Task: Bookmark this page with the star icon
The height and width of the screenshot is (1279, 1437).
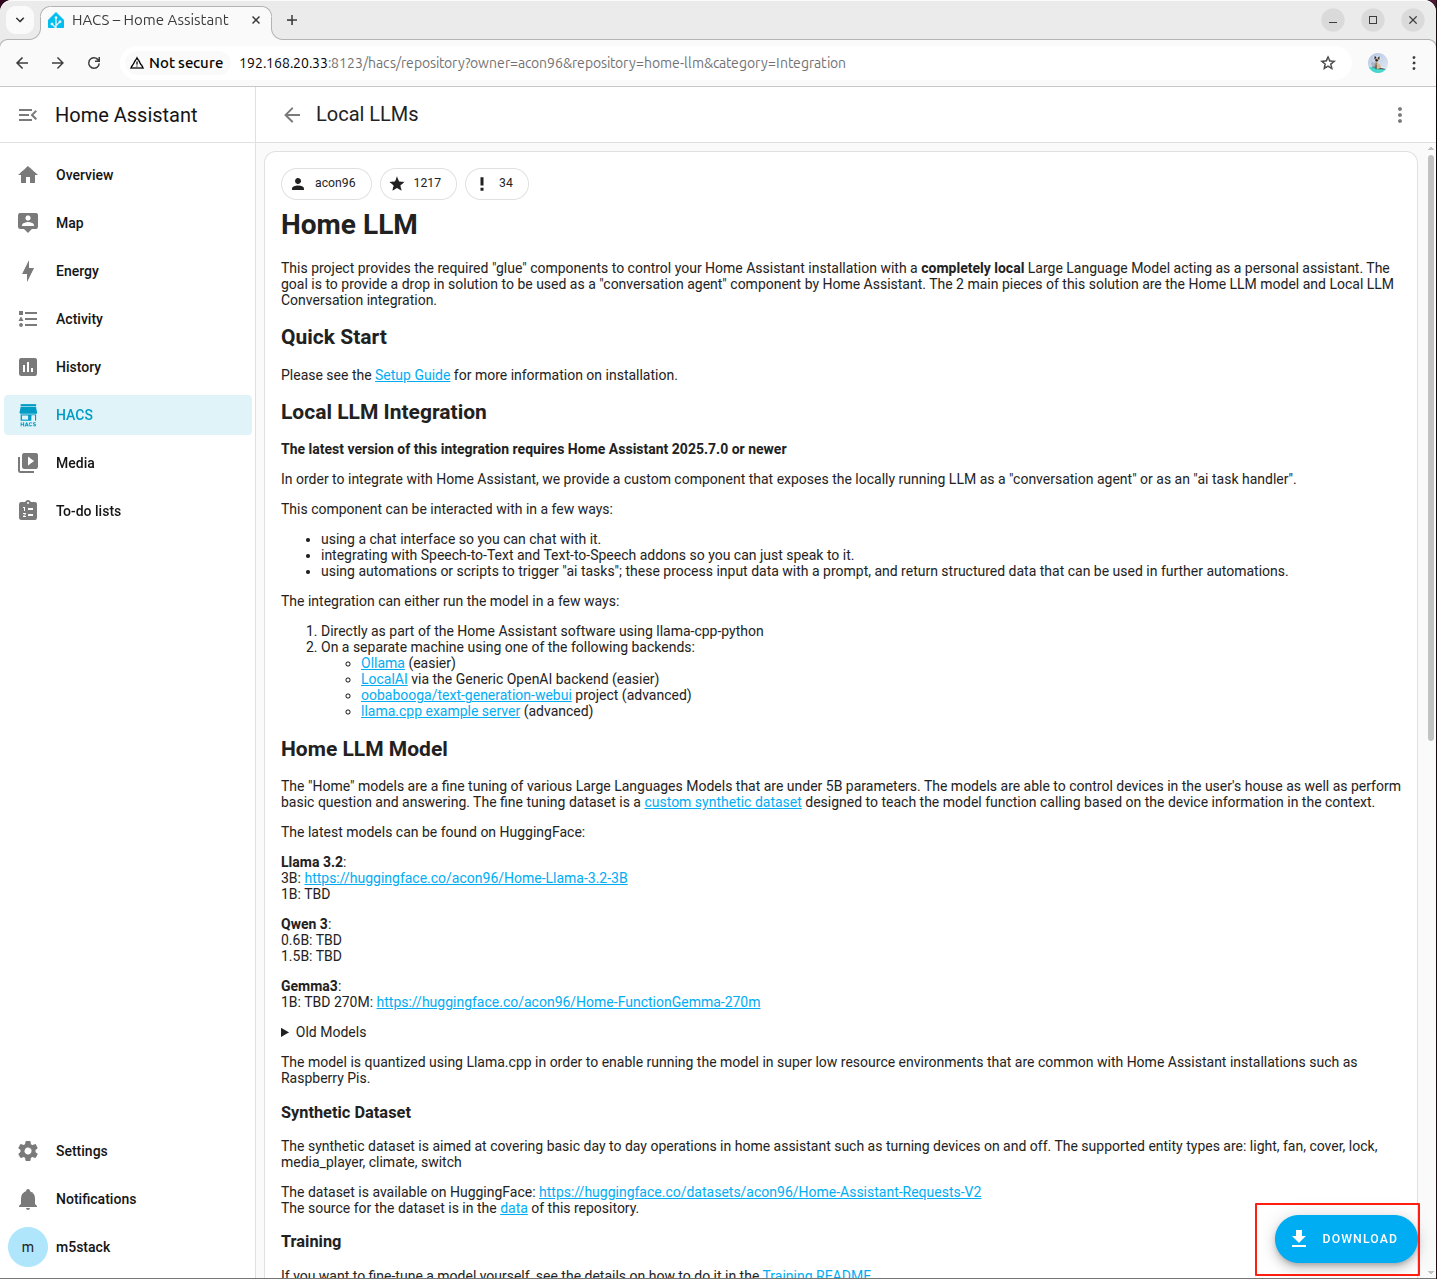Action: [1327, 63]
